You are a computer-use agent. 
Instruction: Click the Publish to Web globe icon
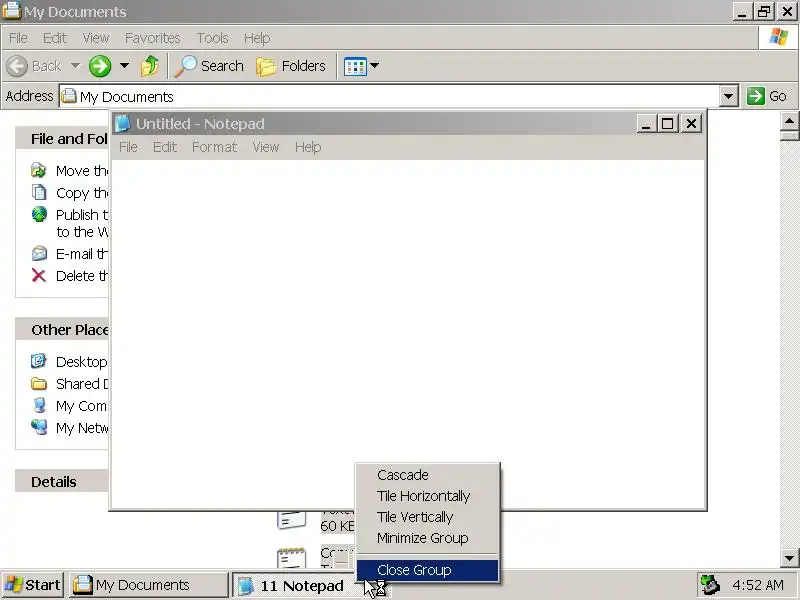point(39,214)
